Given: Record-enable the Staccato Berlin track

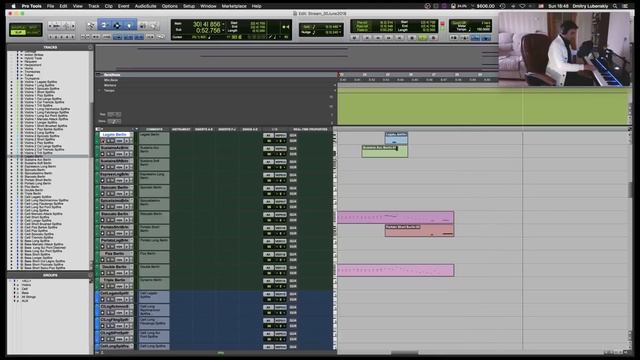Looking at the screenshot, I should coord(103,220).
